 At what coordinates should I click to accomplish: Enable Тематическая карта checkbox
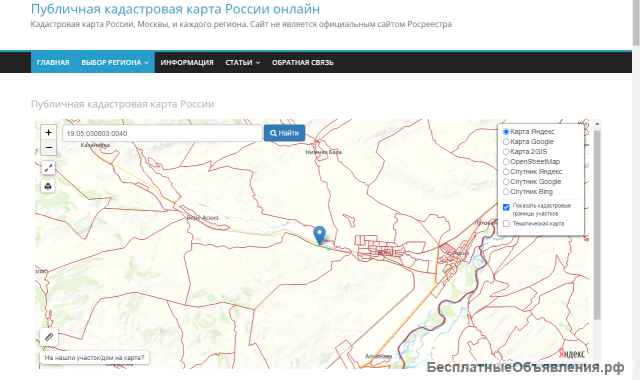click(x=507, y=224)
